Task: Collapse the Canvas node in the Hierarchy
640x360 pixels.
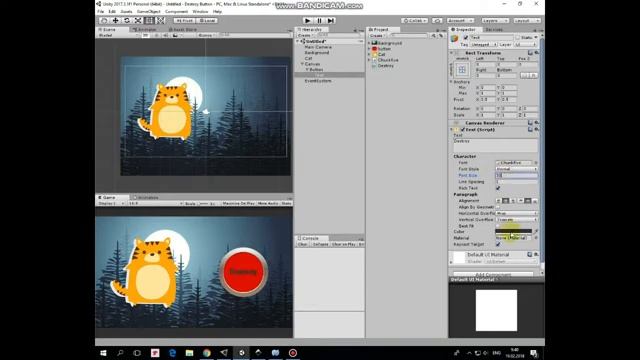Action: coord(302,64)
